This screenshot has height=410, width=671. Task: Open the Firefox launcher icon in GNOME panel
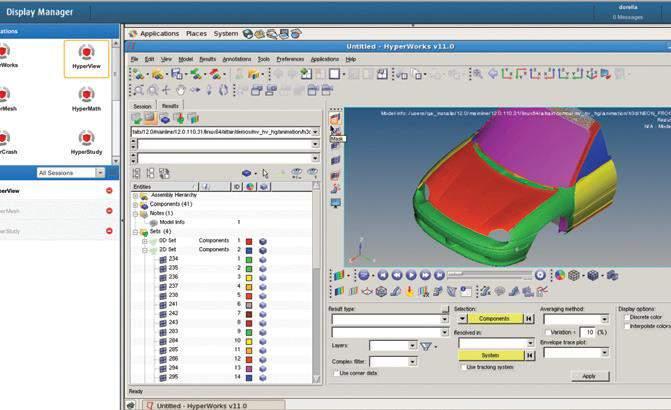(x=248, y=34)
